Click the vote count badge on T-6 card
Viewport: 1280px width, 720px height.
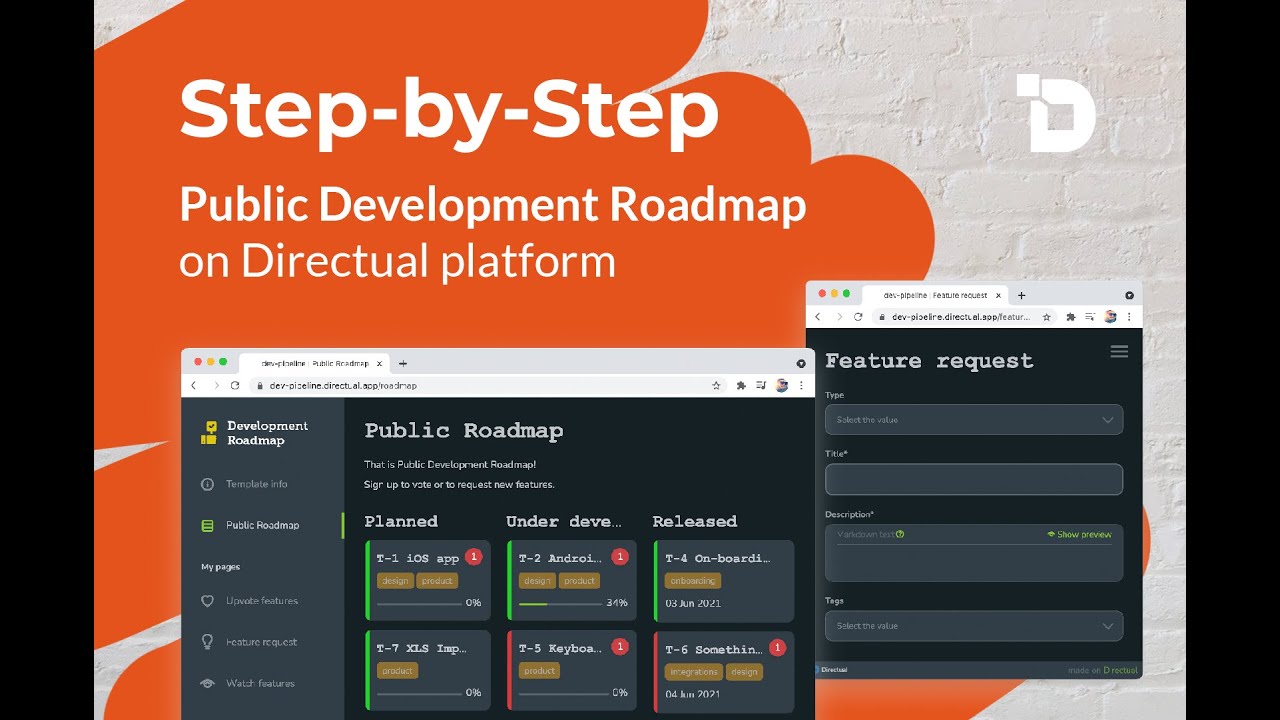pyautogui.click(x=778, y=648)
